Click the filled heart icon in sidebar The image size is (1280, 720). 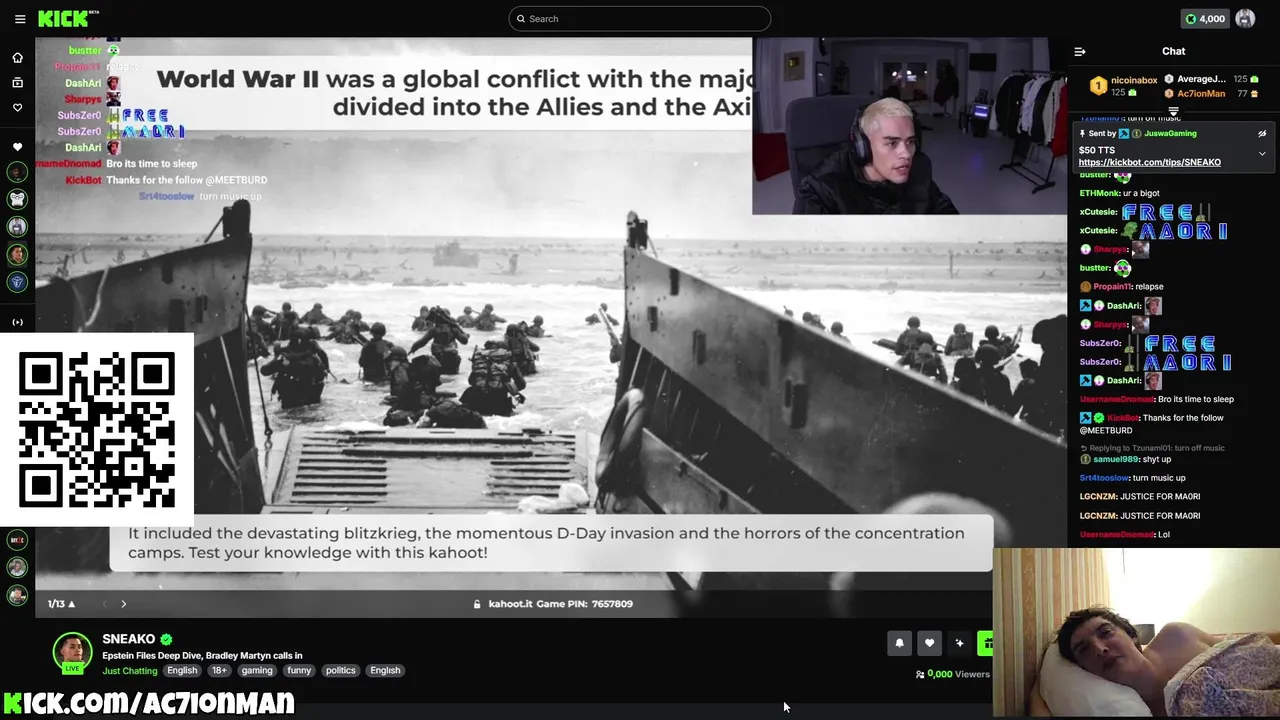(17, 147)
